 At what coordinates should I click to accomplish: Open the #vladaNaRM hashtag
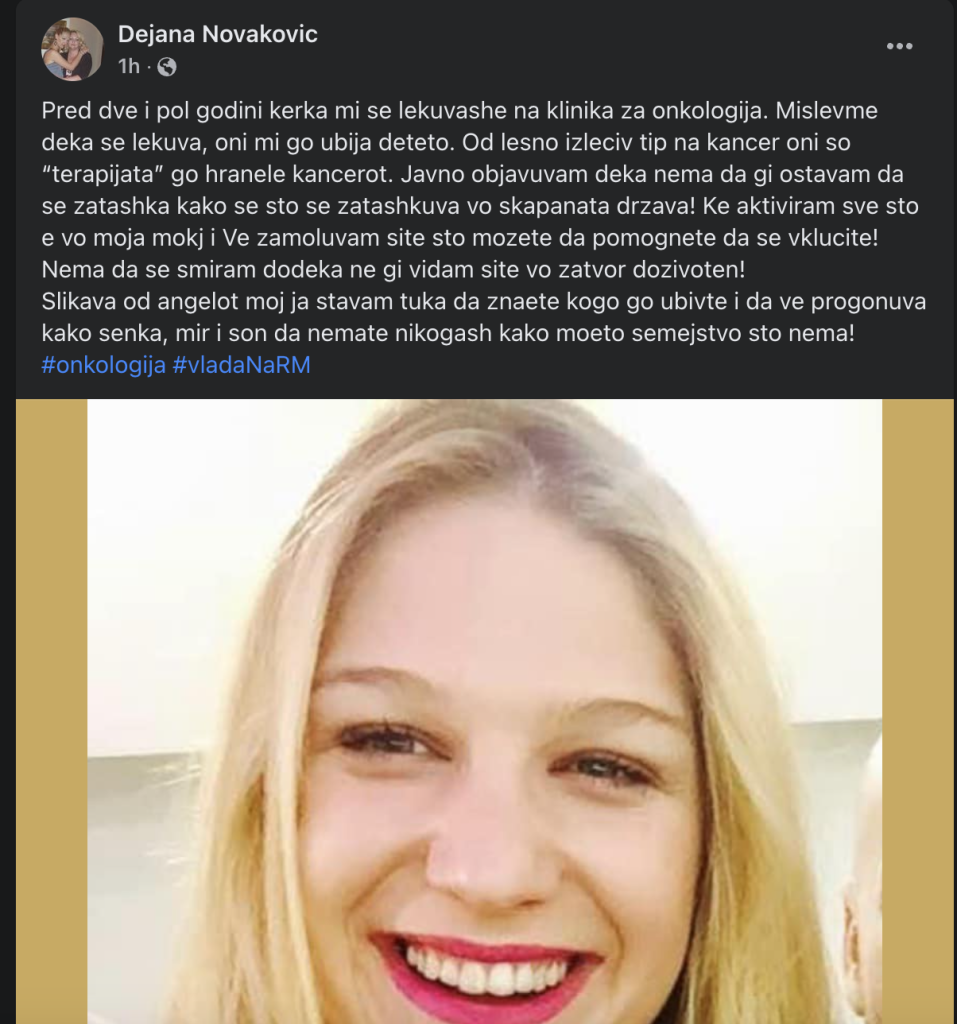(241, 365)
